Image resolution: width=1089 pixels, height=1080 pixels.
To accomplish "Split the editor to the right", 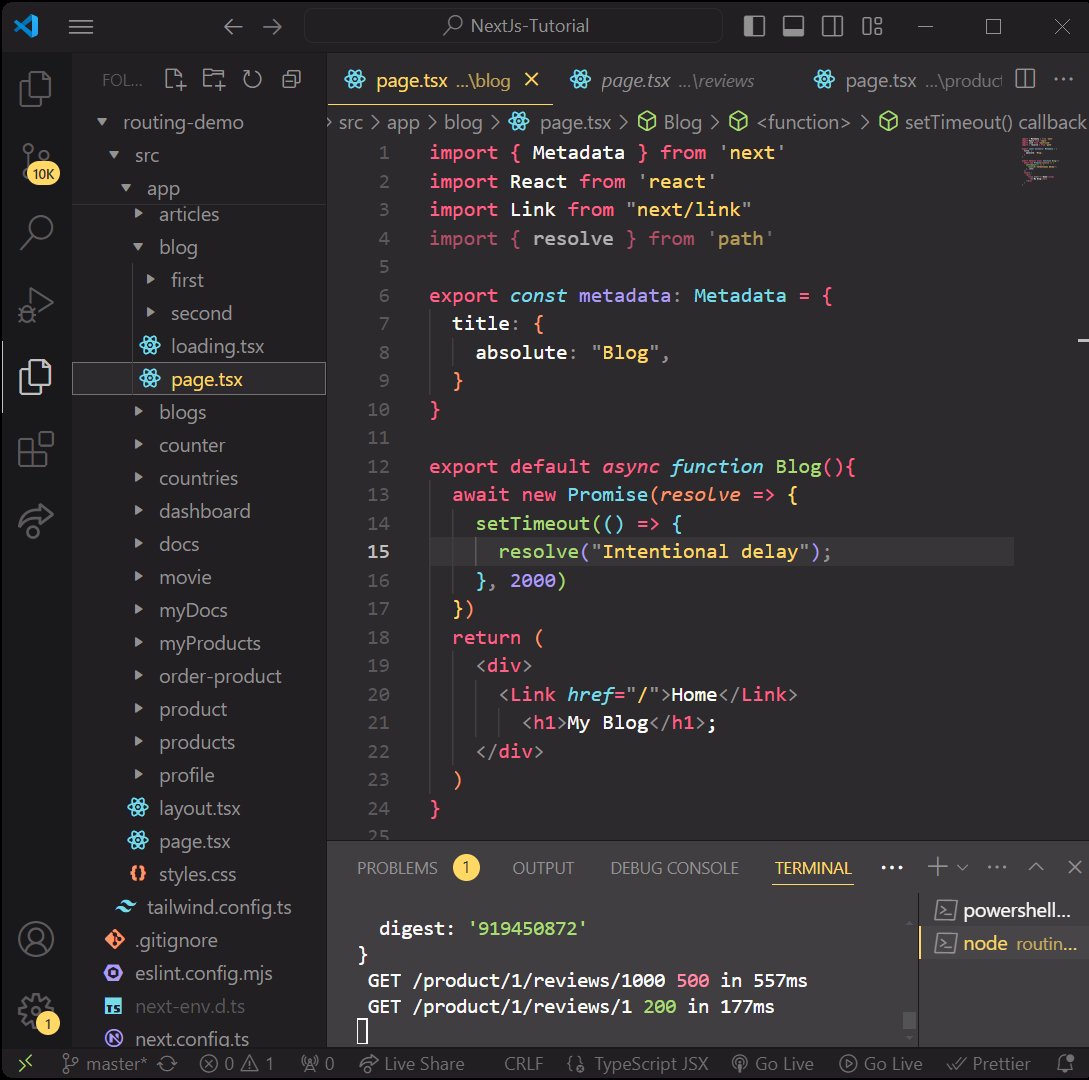I will [x=1025, y=80].
